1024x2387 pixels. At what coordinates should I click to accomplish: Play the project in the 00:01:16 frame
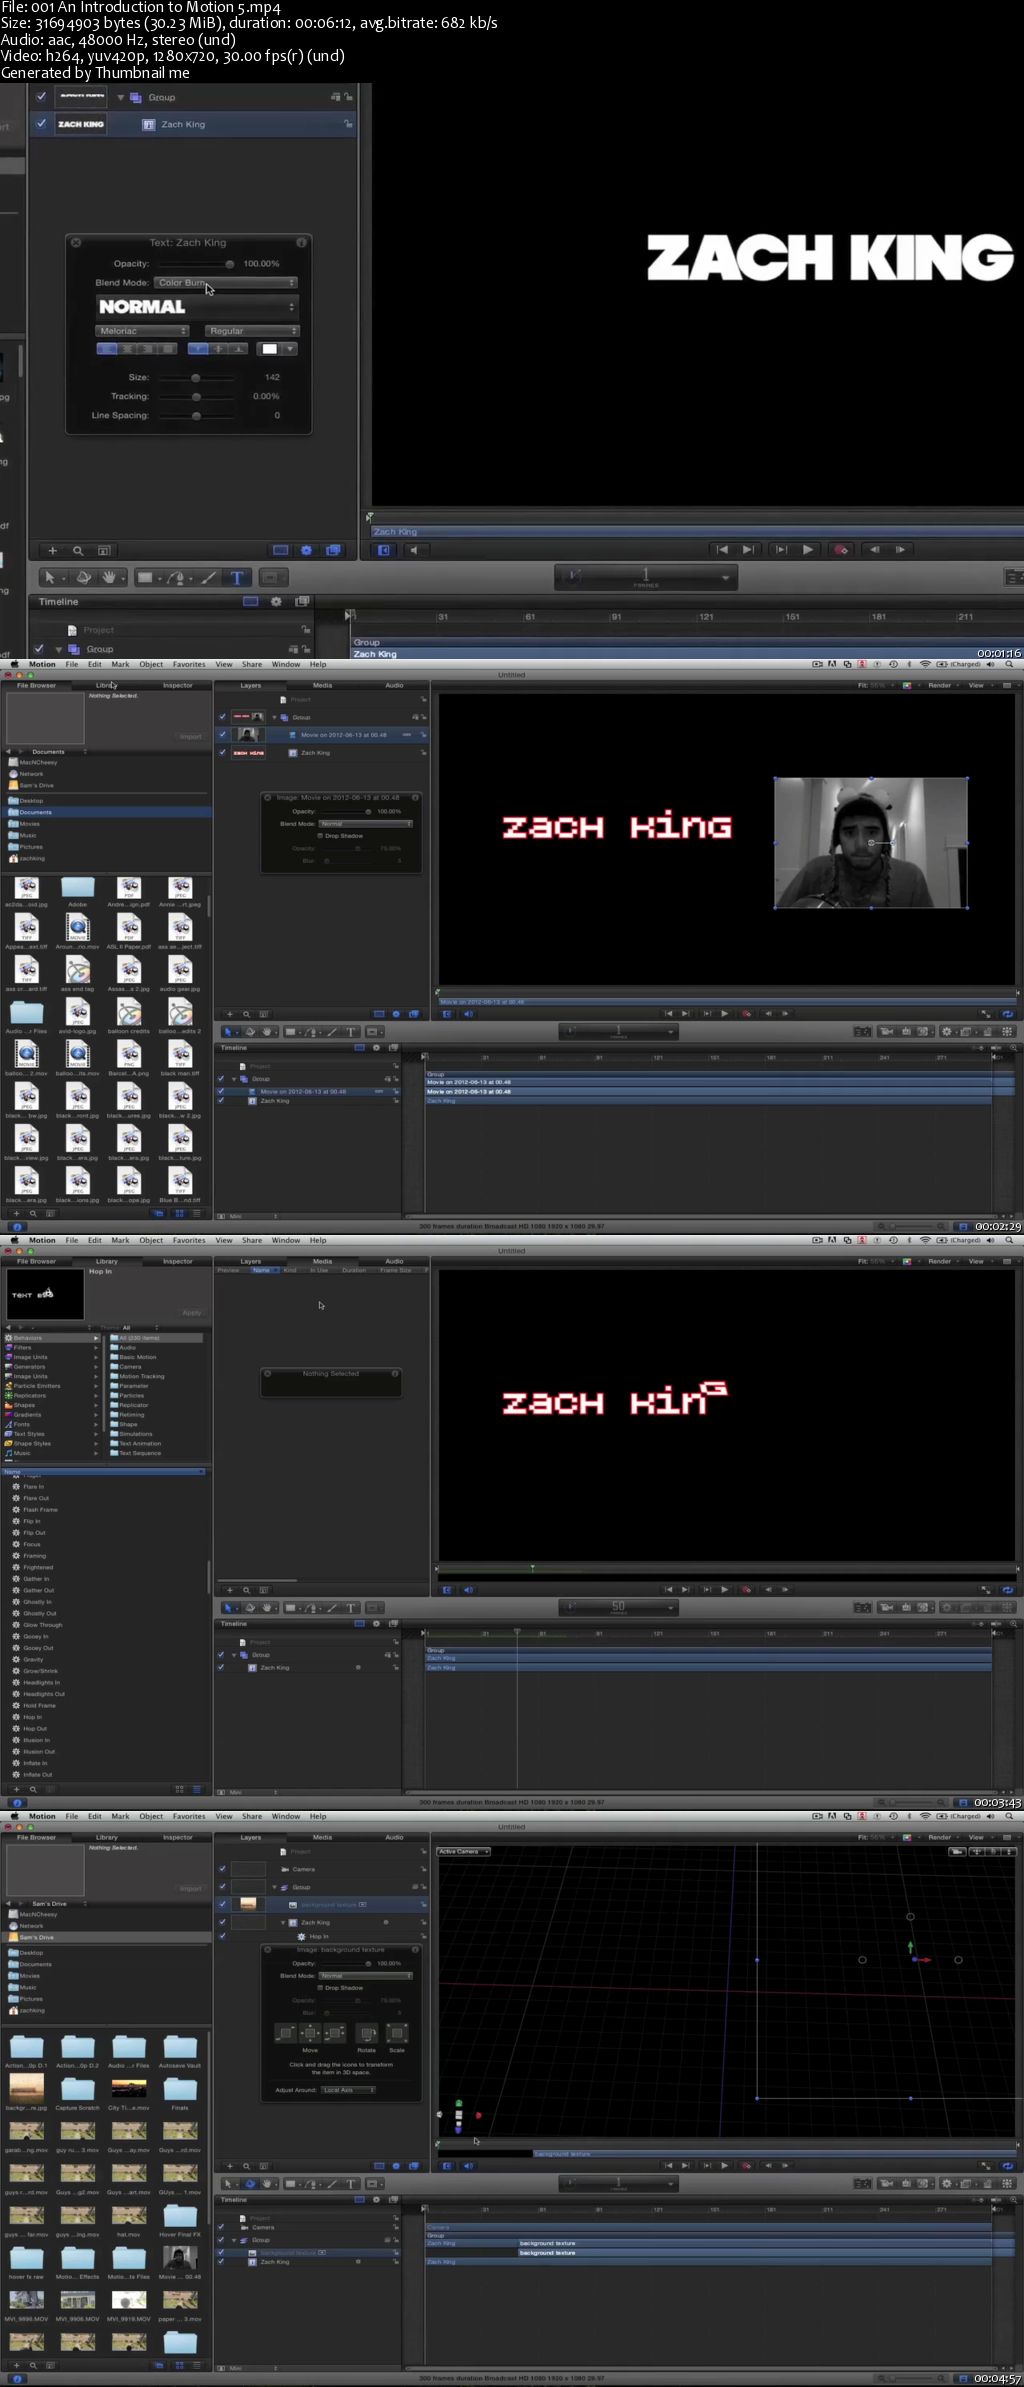tap(807, 549)
